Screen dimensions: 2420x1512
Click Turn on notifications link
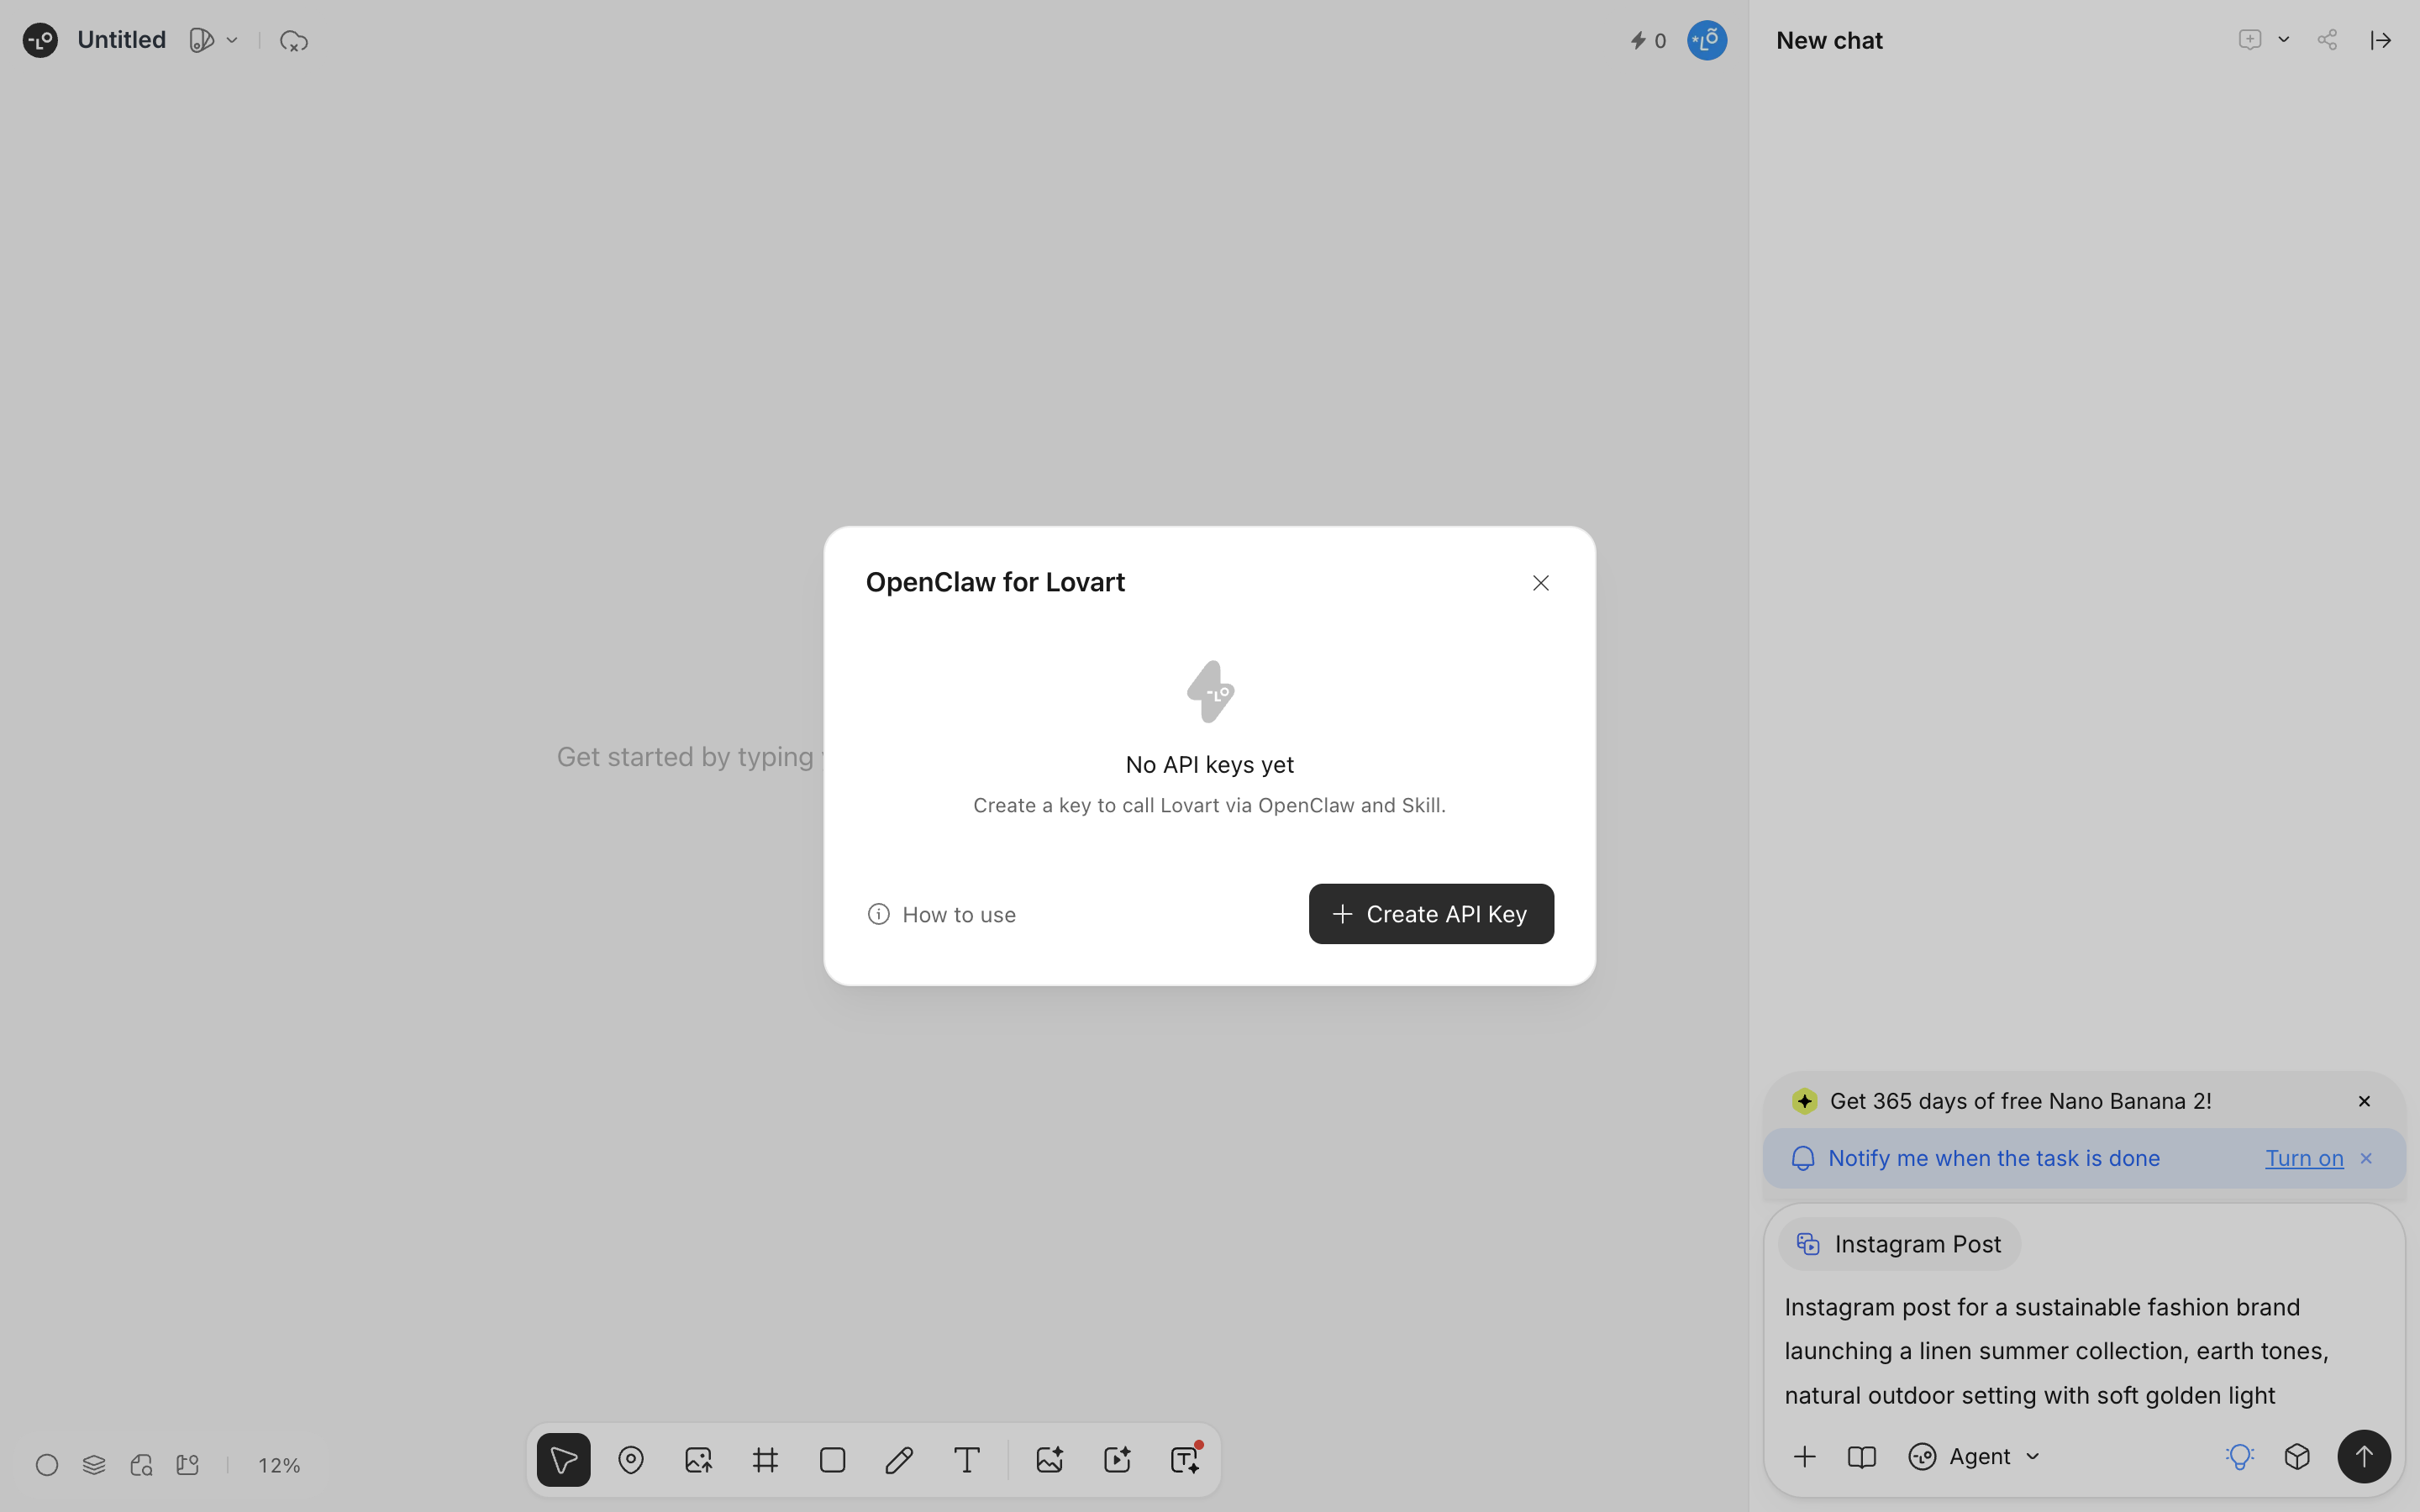2304,1158
